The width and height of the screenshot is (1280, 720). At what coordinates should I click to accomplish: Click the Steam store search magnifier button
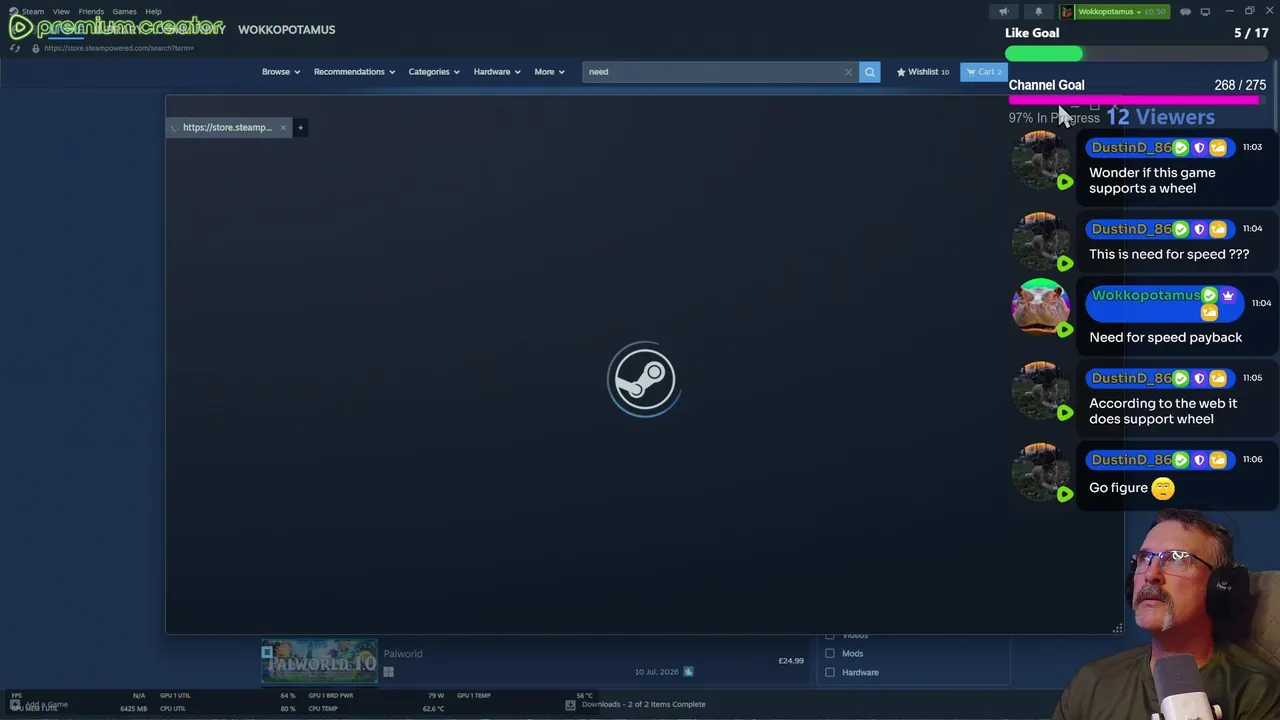tap(870, 72)
